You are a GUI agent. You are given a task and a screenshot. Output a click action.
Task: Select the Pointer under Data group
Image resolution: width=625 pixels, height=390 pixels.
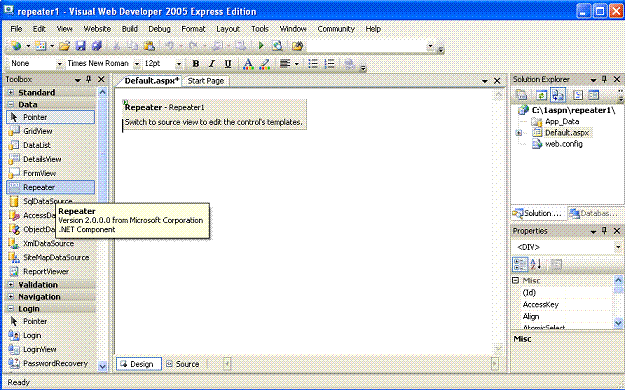tap(51, 117)
